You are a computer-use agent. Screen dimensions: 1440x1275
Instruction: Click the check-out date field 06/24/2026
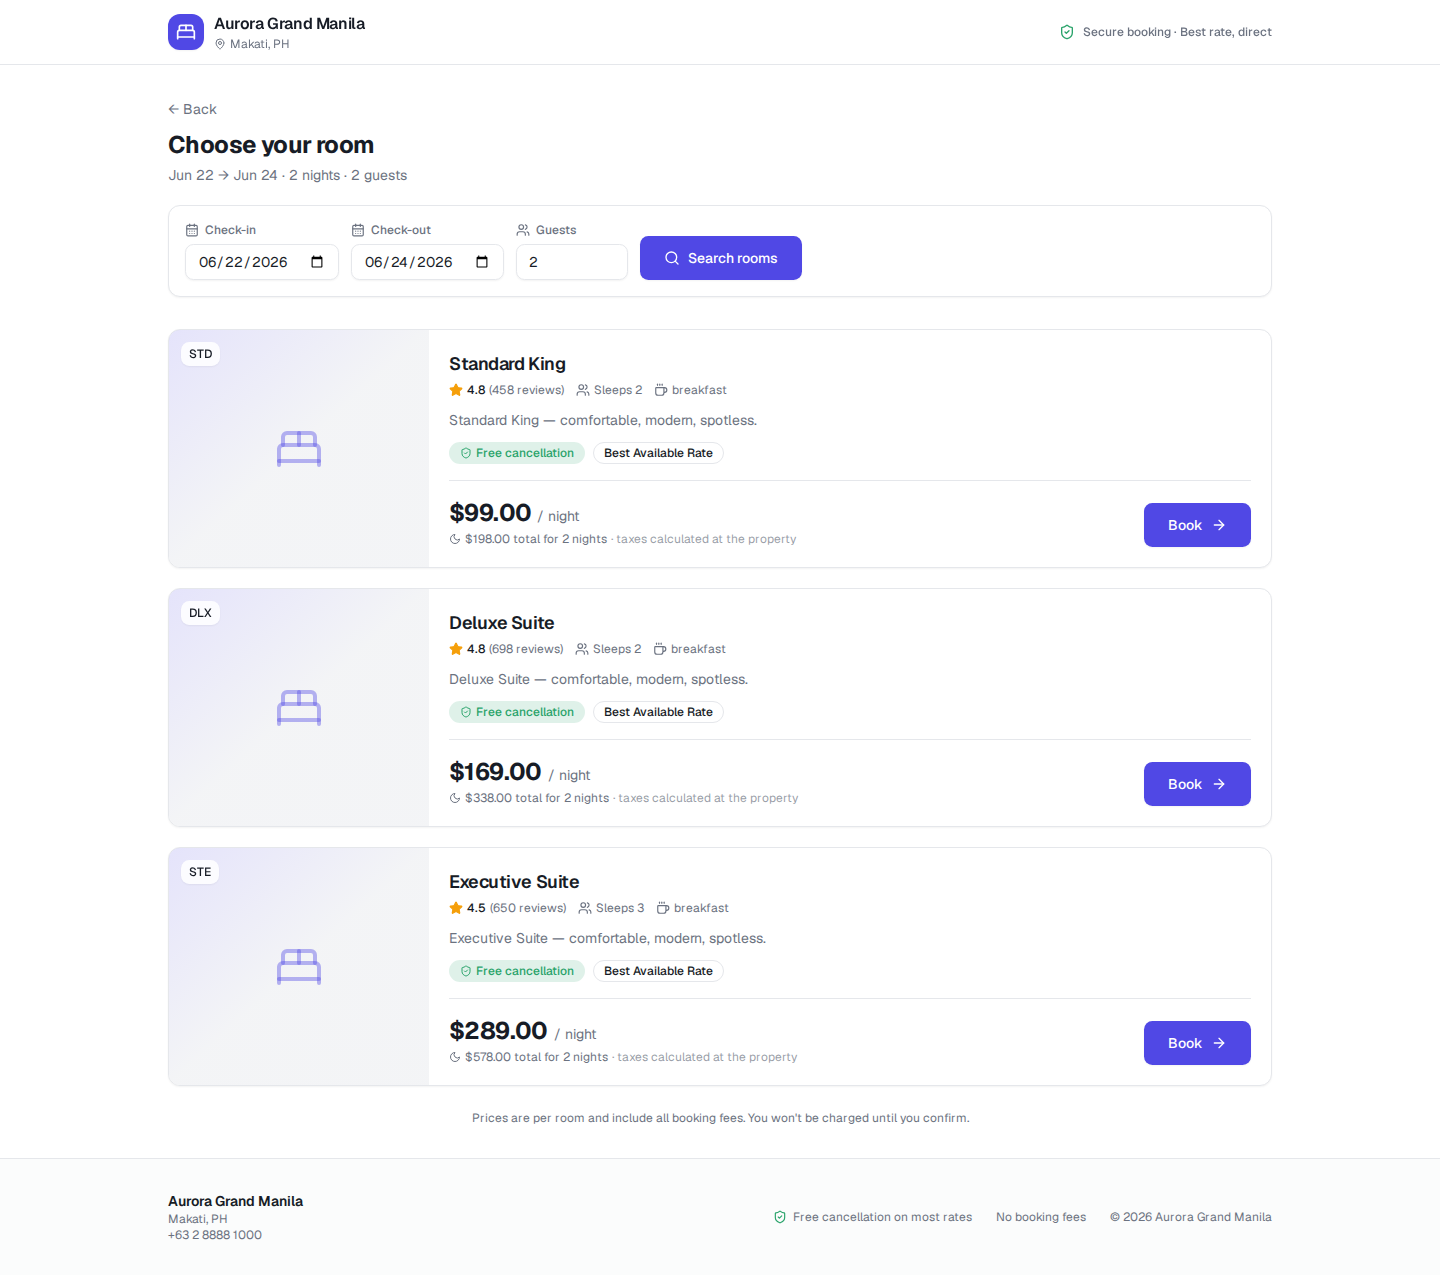pyautogui.click(x=427, y=262)
